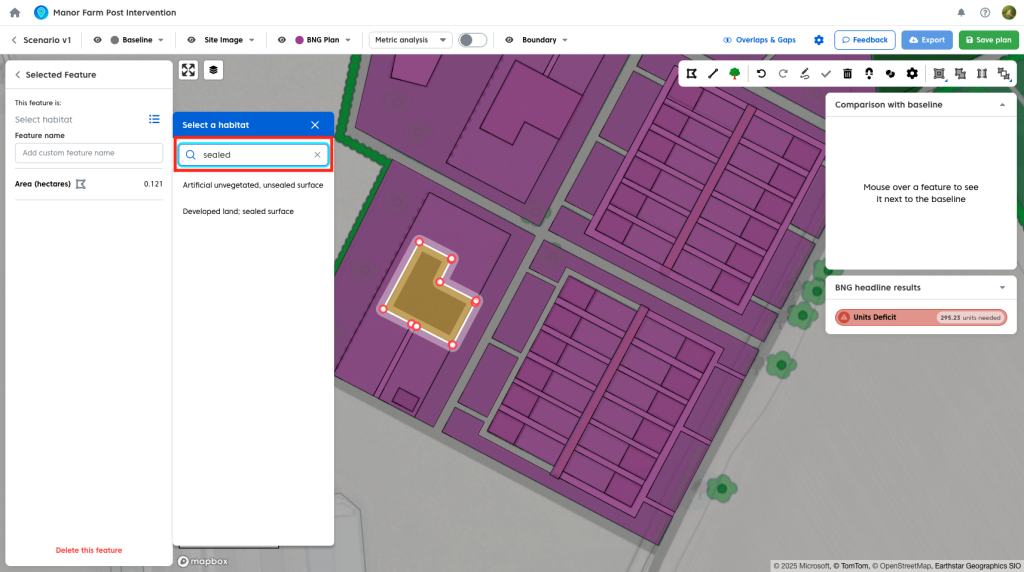
Task: Choose 'Developed land; sealed surface' habitat
Action: (238, 211)
